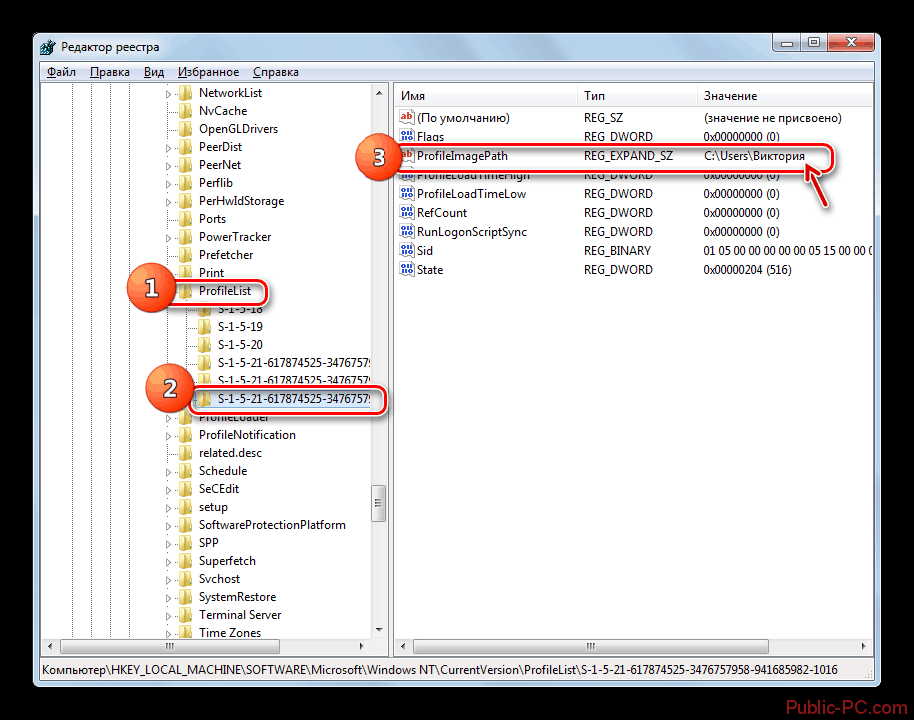Click the State value icon

point(407,270)
